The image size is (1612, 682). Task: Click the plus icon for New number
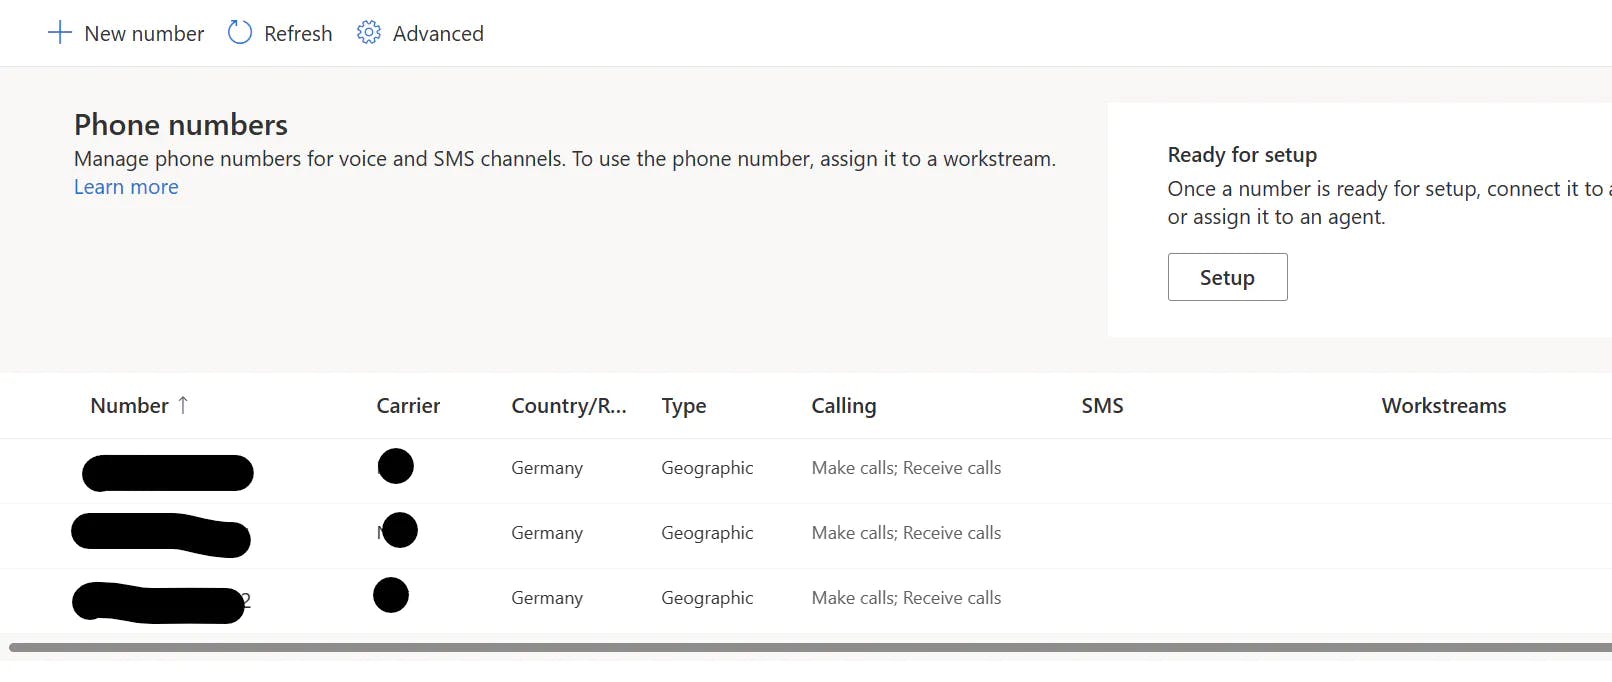(x=60, y=33)
